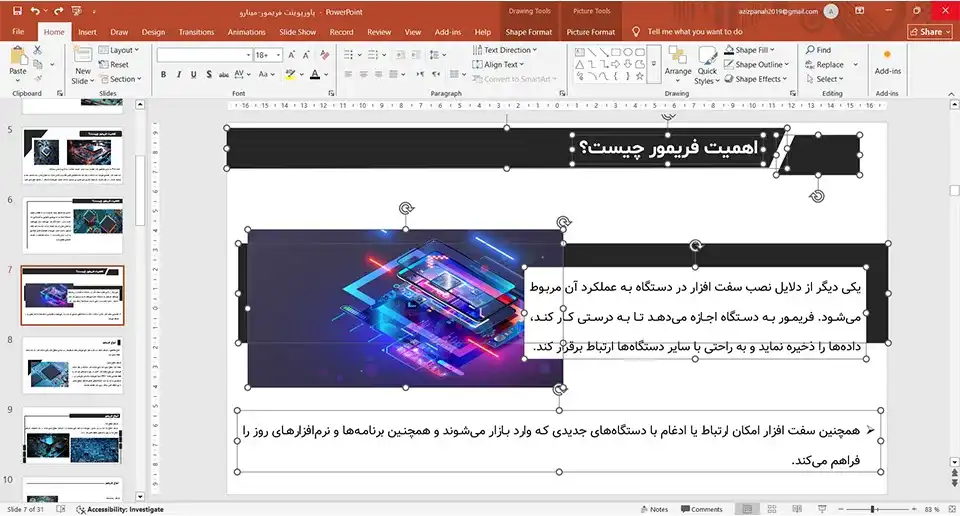The image size is (960, 516).
Task: Click the Decrease Font Size icon
Action: [306, 55]
